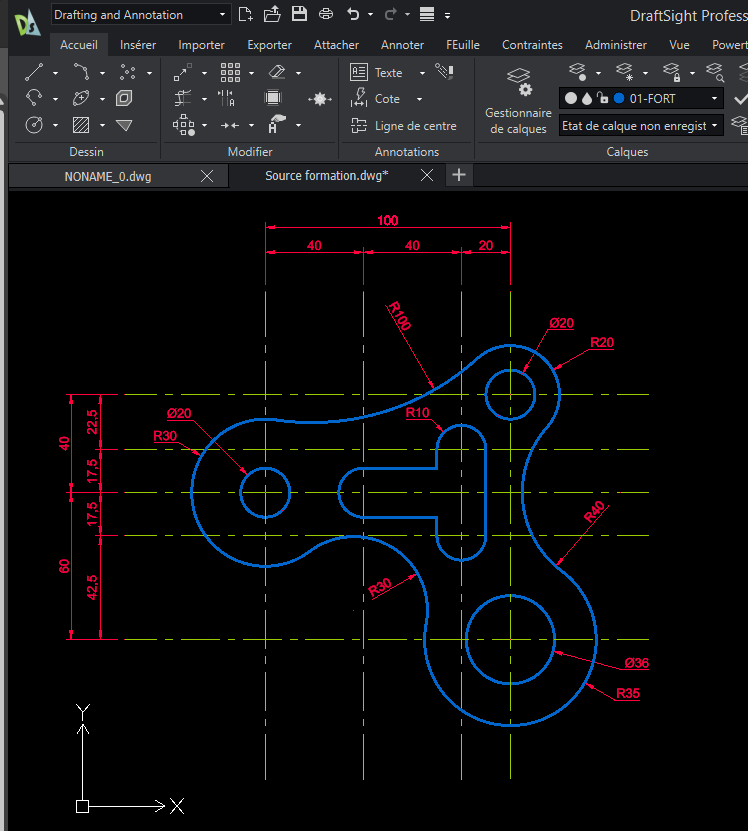Select the Move/Copy entity tool
748x831 pixels.
(183, 72)
